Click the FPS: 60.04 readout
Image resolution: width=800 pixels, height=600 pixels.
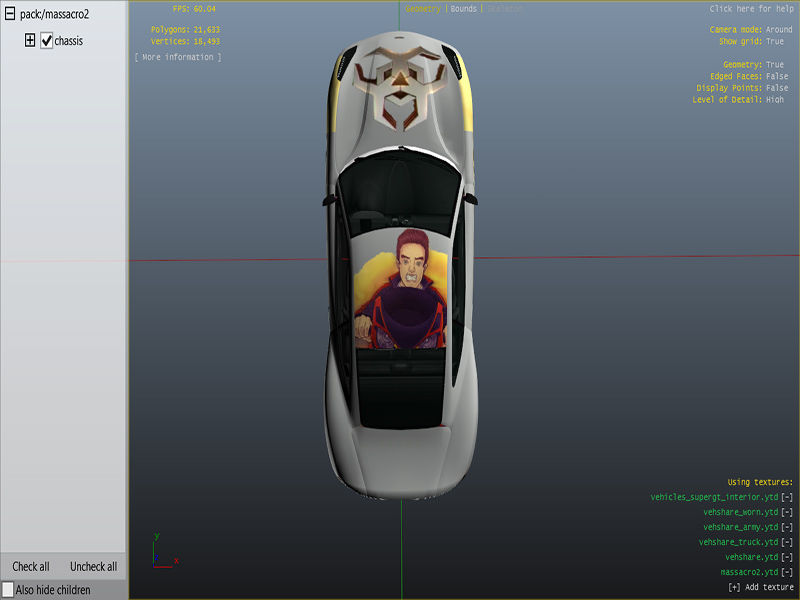coord(194,9)
